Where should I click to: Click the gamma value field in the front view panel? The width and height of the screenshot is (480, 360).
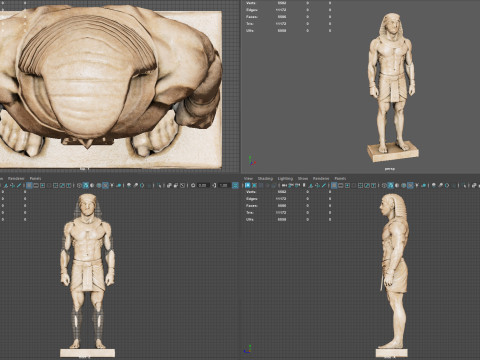(224, 185)
